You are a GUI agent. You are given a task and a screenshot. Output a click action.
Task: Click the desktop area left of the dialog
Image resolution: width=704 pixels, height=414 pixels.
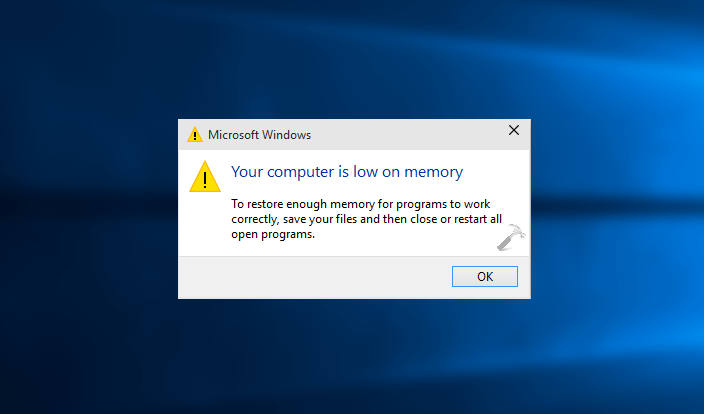tap(90, 210)
